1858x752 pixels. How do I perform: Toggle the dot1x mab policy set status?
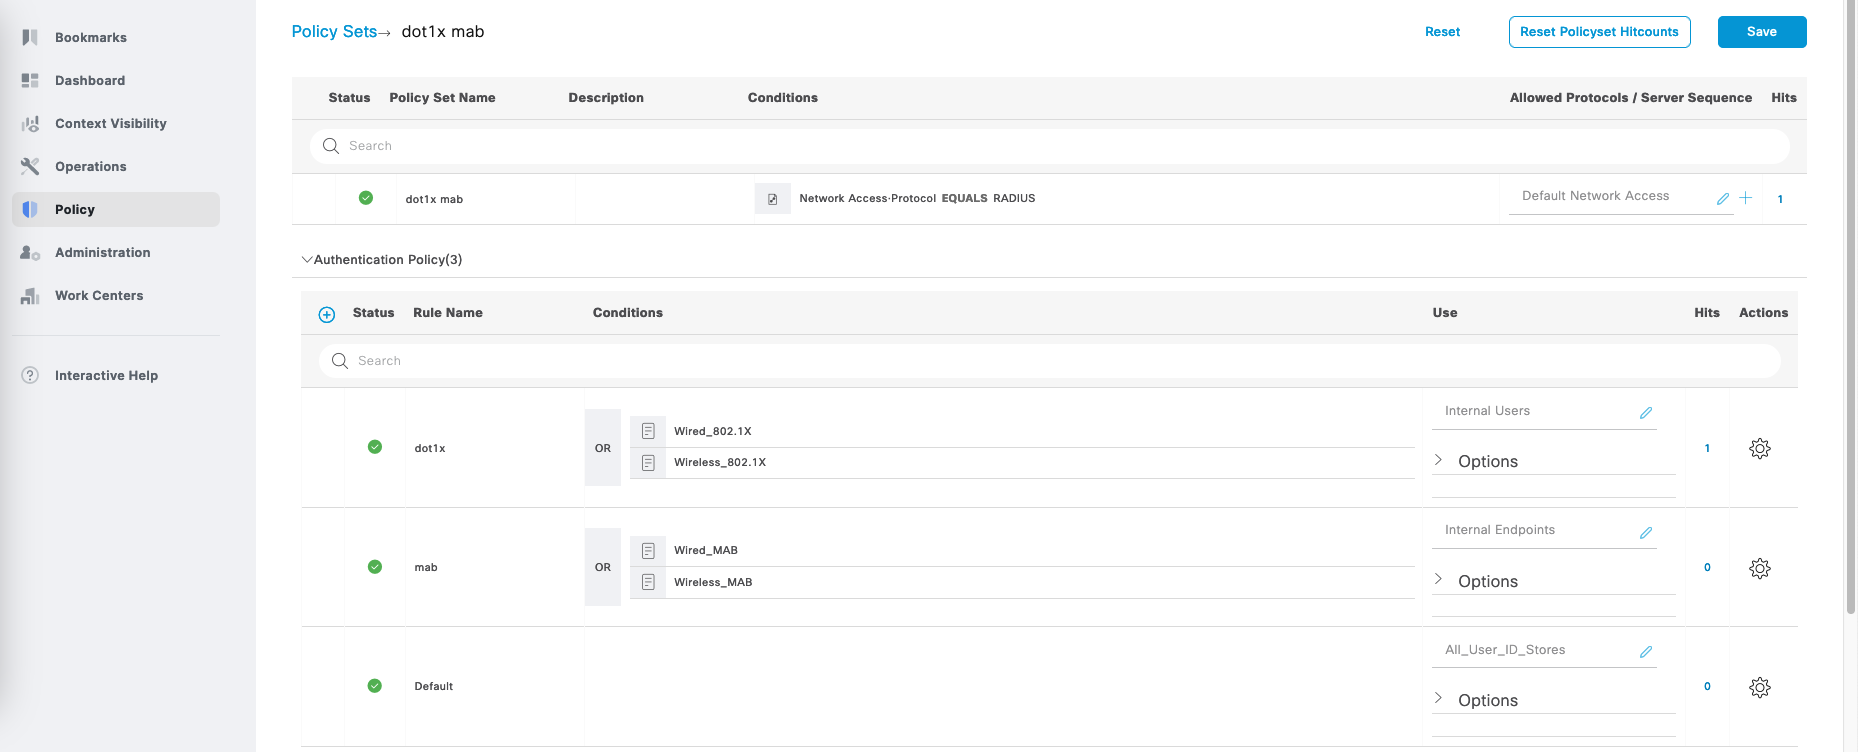[x=366, y=198]
